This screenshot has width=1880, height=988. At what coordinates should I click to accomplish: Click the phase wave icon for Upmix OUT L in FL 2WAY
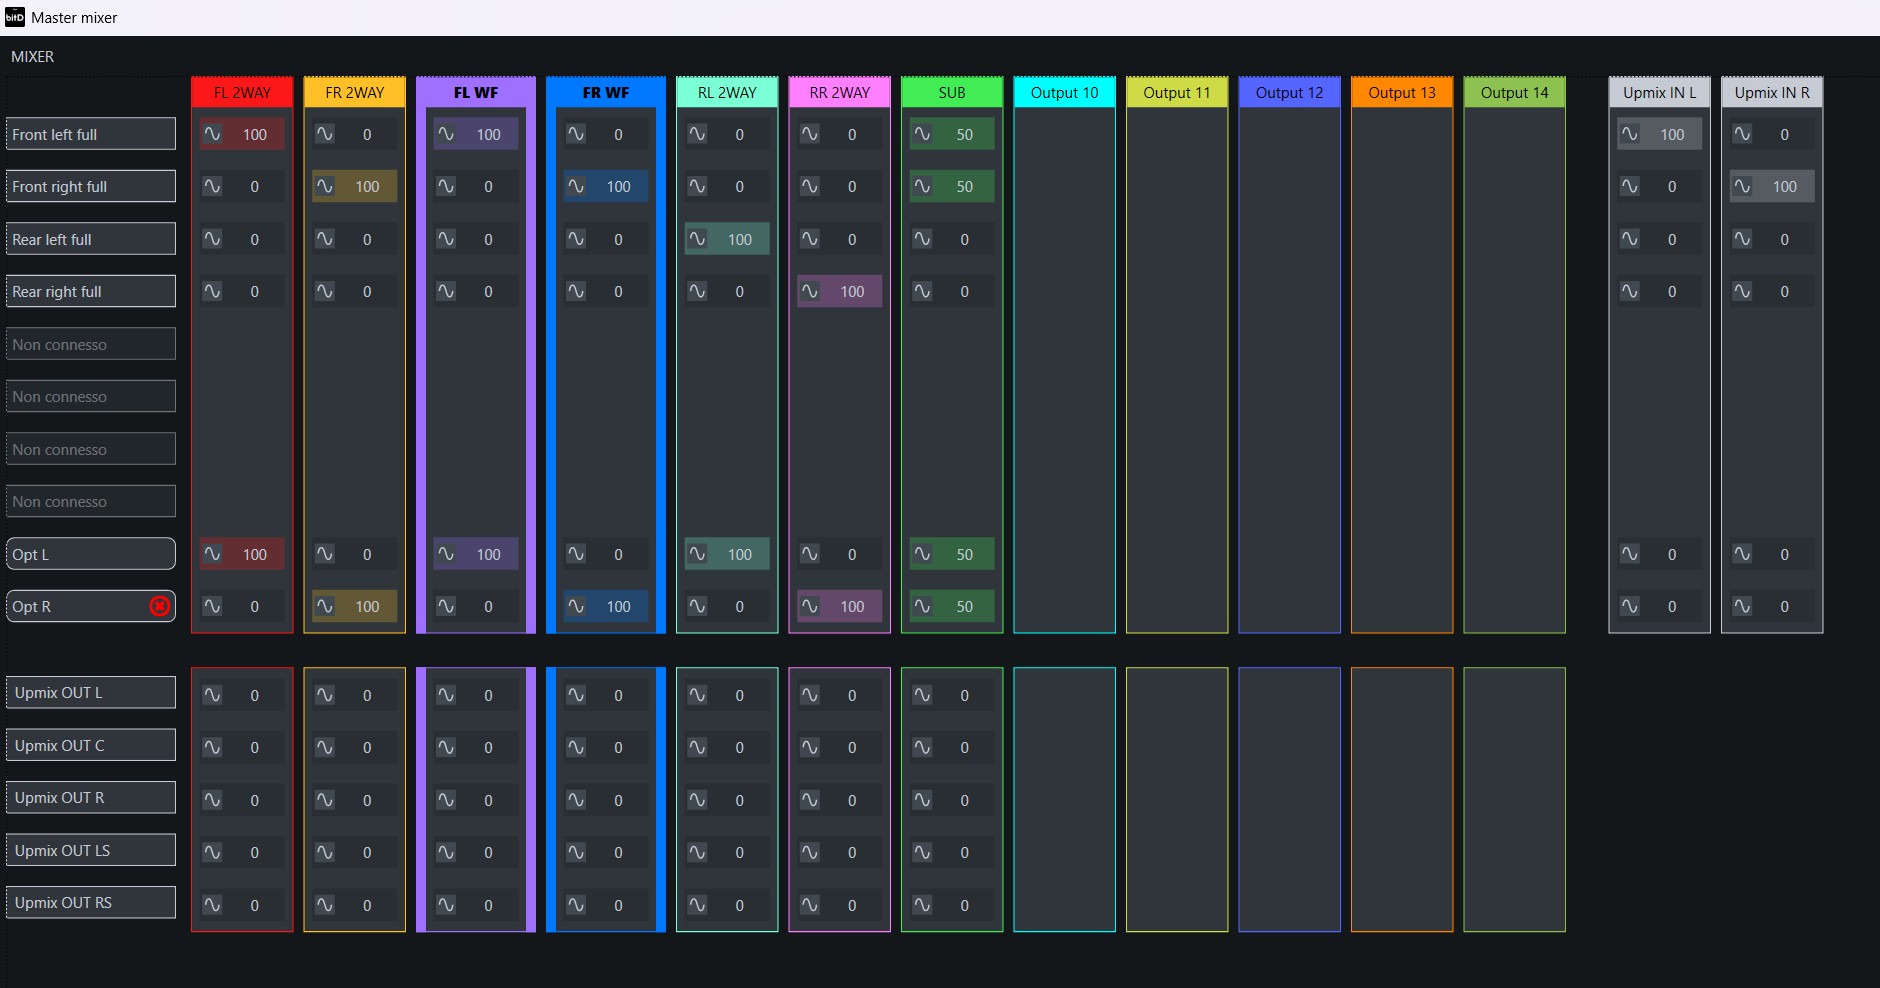212,695
